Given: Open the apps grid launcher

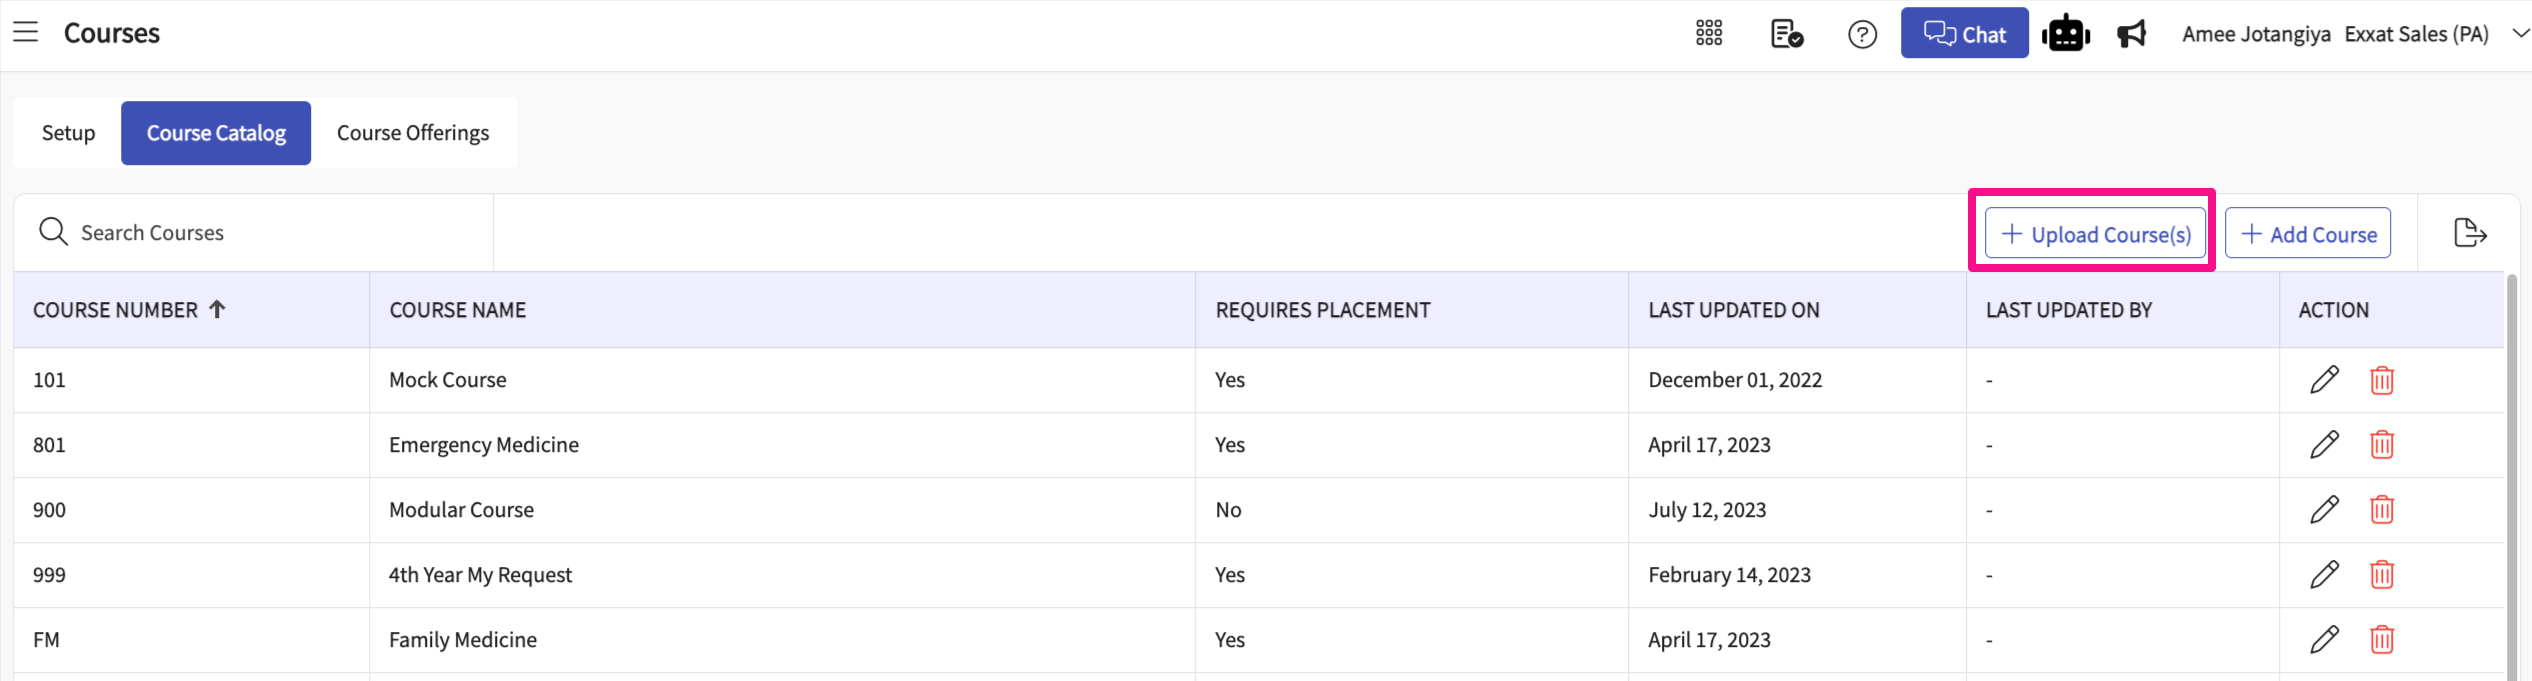Looking at the screenshot, I should point(1709,34).
